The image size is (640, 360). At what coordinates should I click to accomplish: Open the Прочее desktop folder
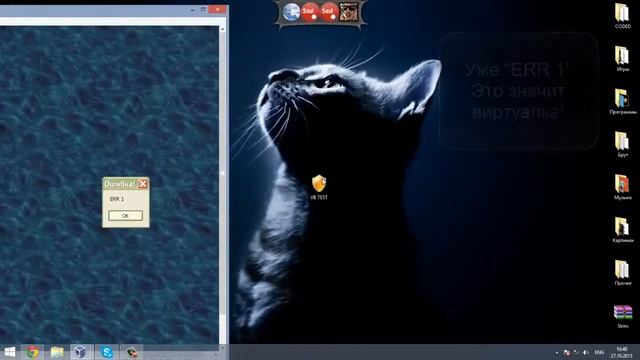click(x=622, y=273)
